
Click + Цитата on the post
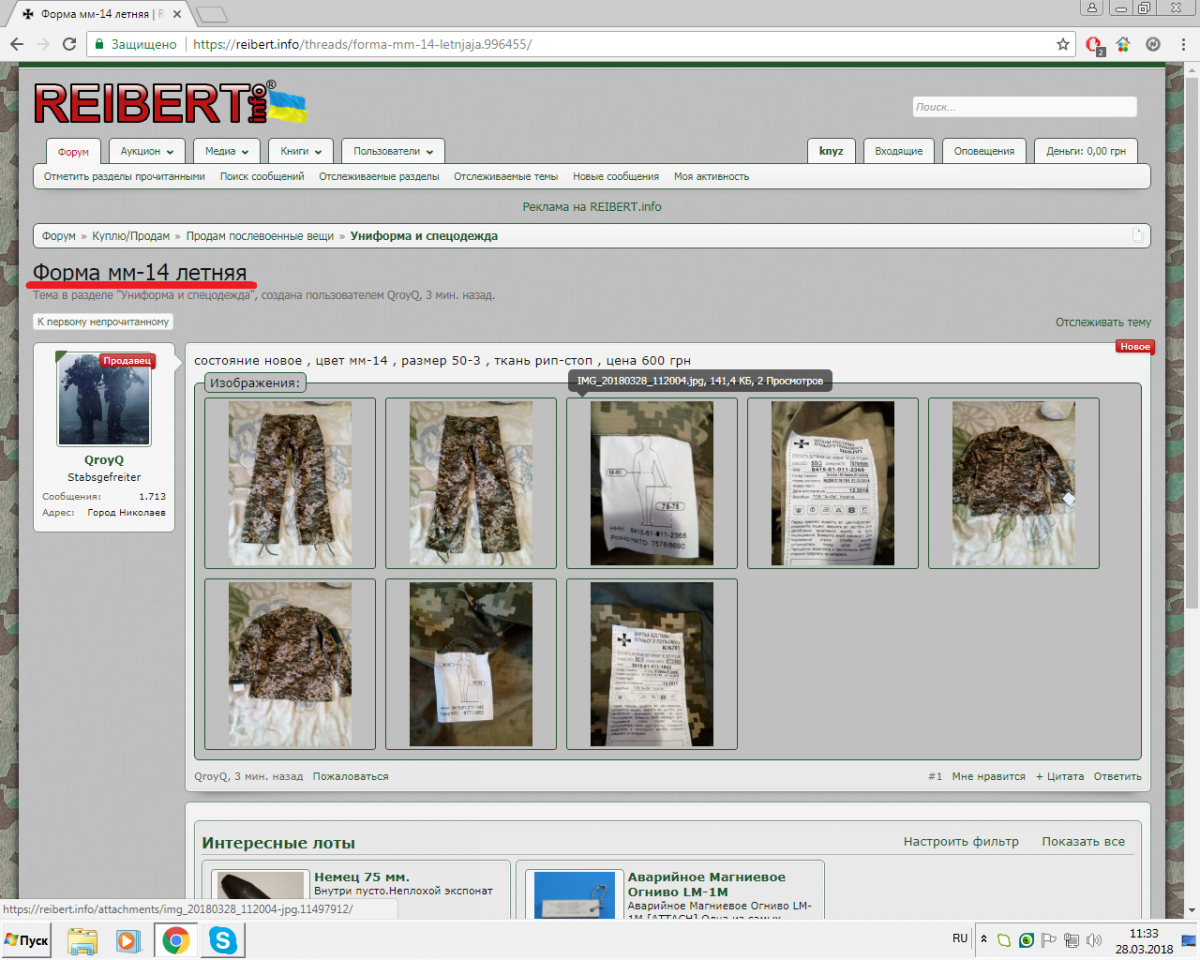(x=1059, y=776)
